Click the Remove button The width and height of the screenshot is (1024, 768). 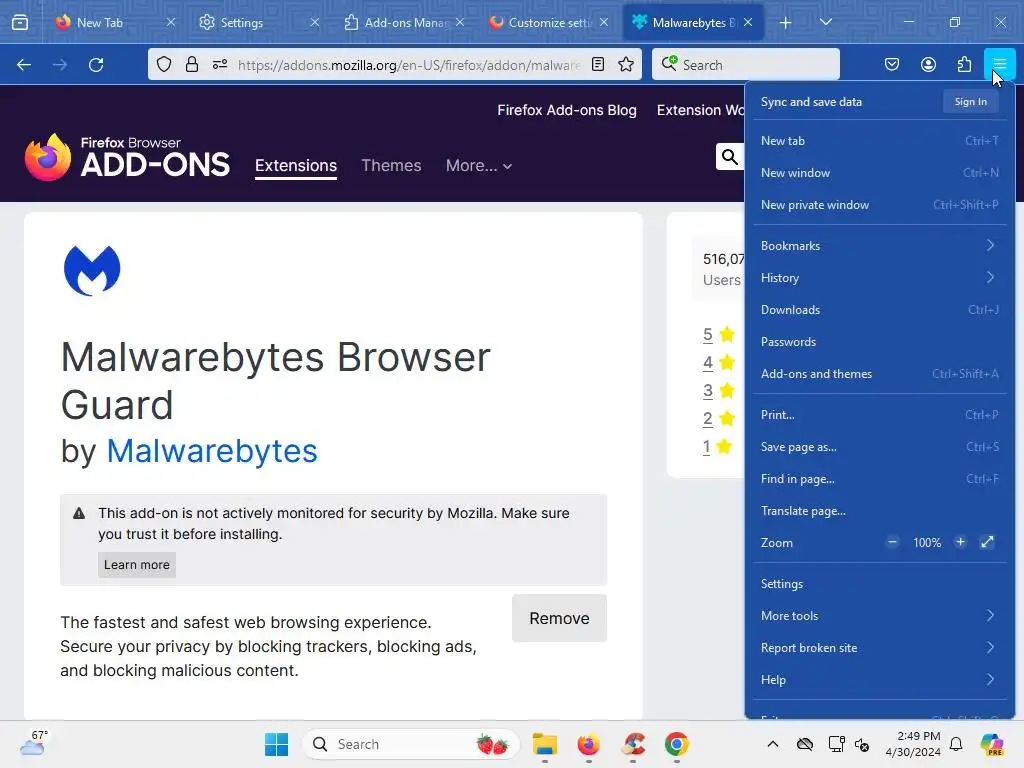pos(559,618)
